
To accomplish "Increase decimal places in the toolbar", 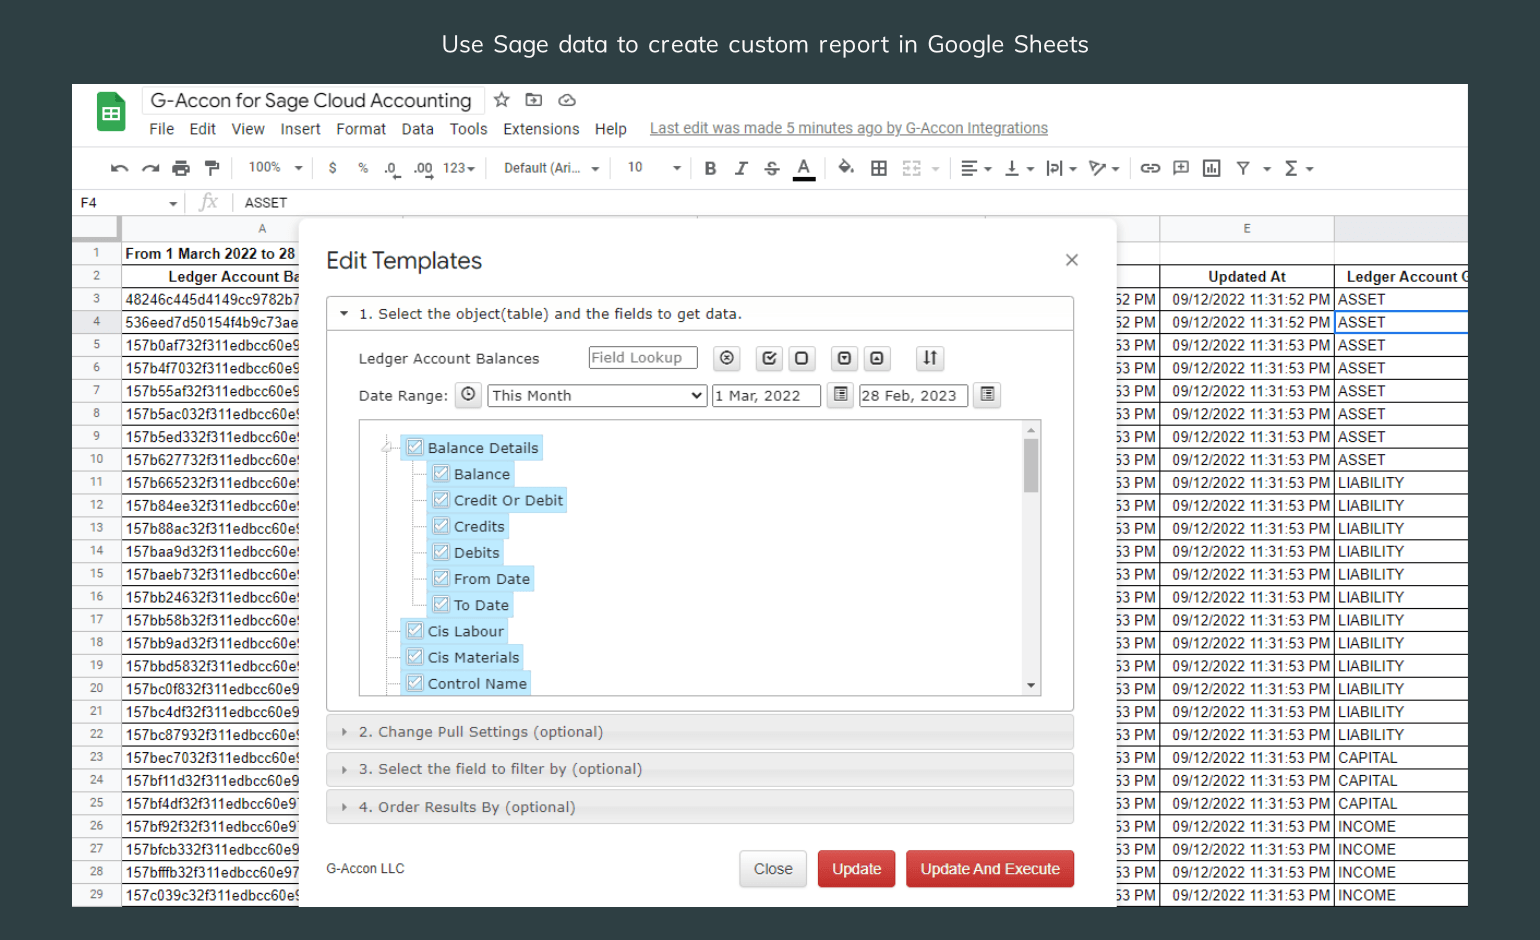I will point(423,169).
